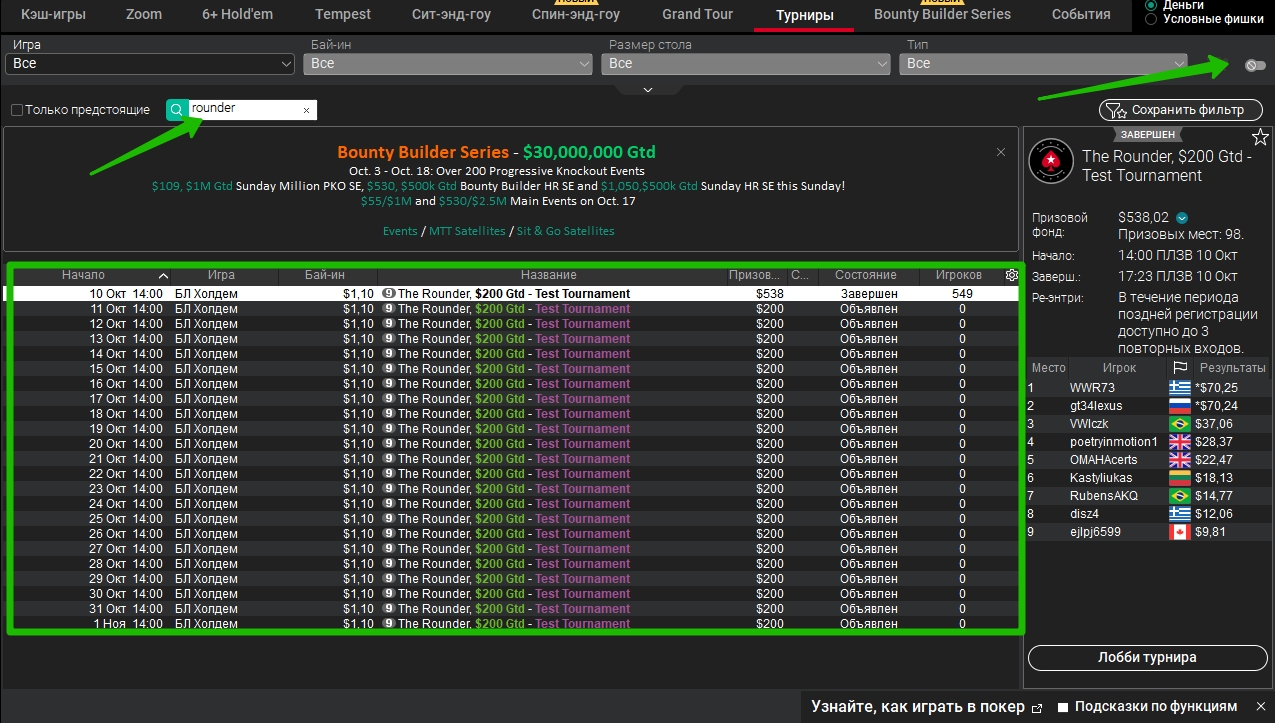Open the Бай-ин dropdown
1275x723 pixels.
(448, 63)
